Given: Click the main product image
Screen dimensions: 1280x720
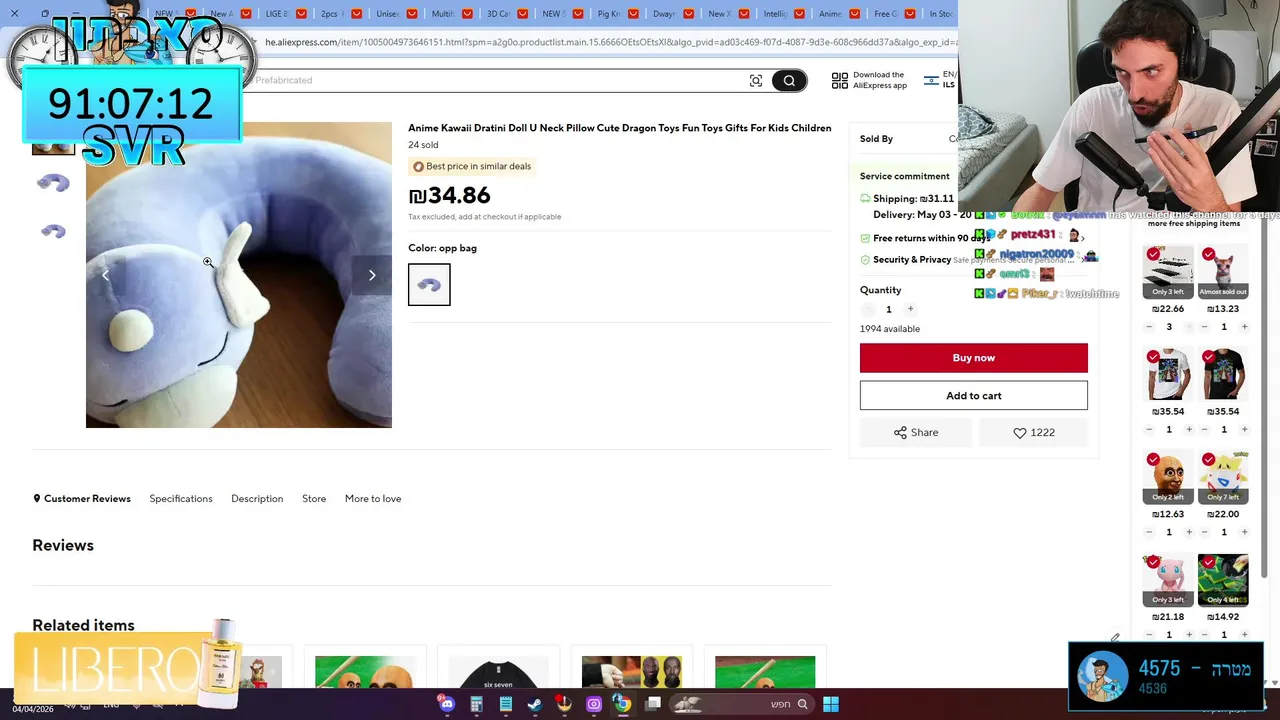Looking at the screenshot, I should (239, 275).
